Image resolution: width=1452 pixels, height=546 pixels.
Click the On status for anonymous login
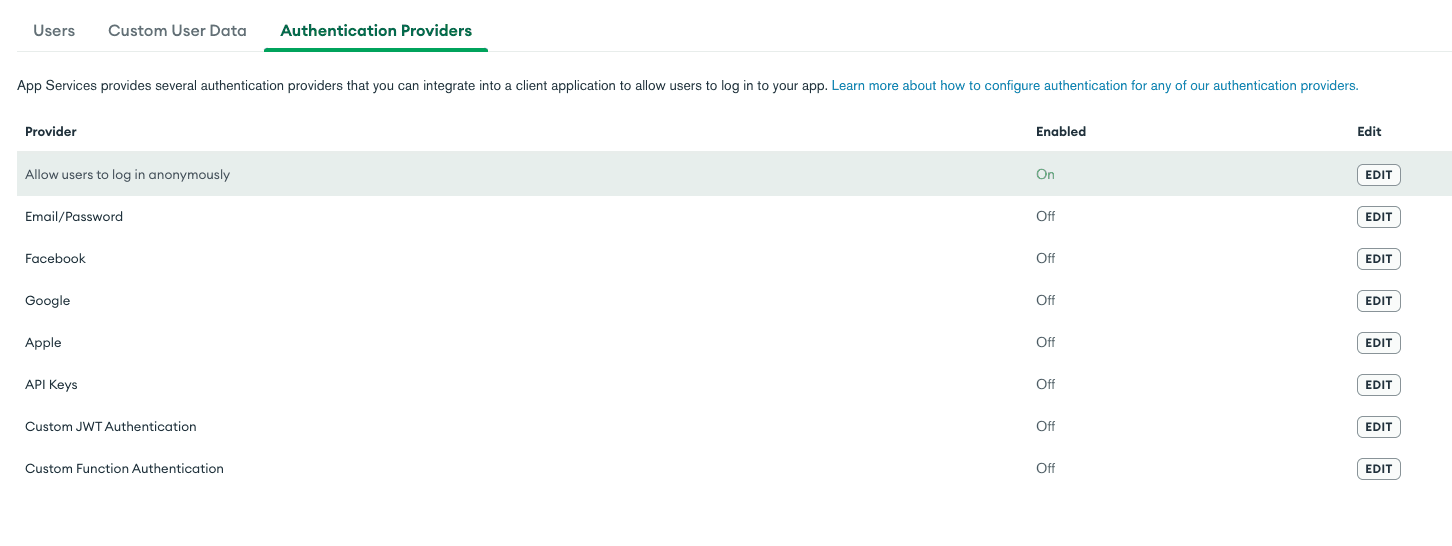pyautogui.click(x=1045, y=175)
